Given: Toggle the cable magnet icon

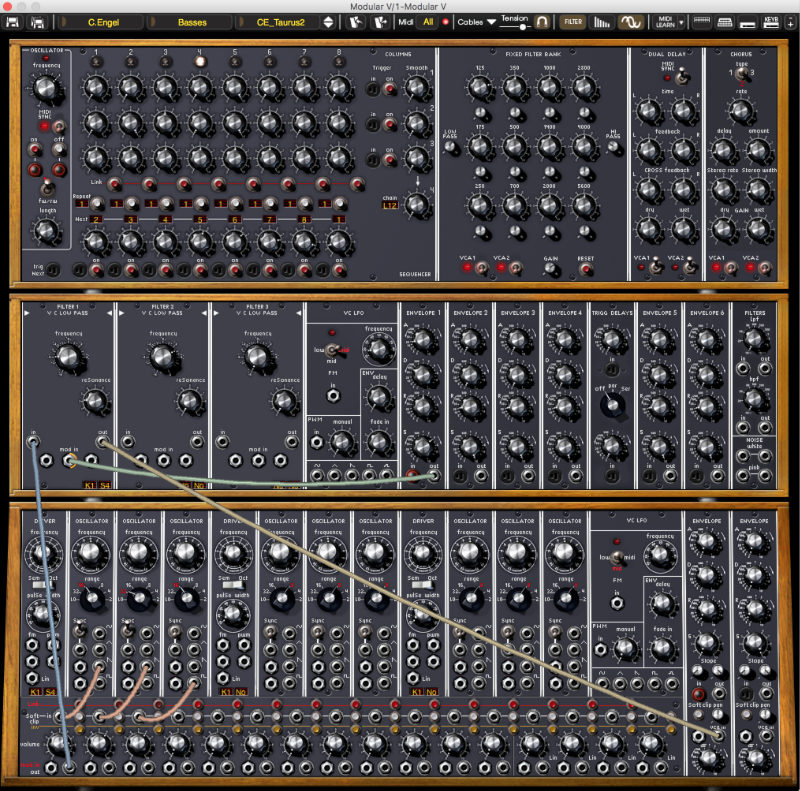Looking at the screenshot, I should click(x=542, y=22).
